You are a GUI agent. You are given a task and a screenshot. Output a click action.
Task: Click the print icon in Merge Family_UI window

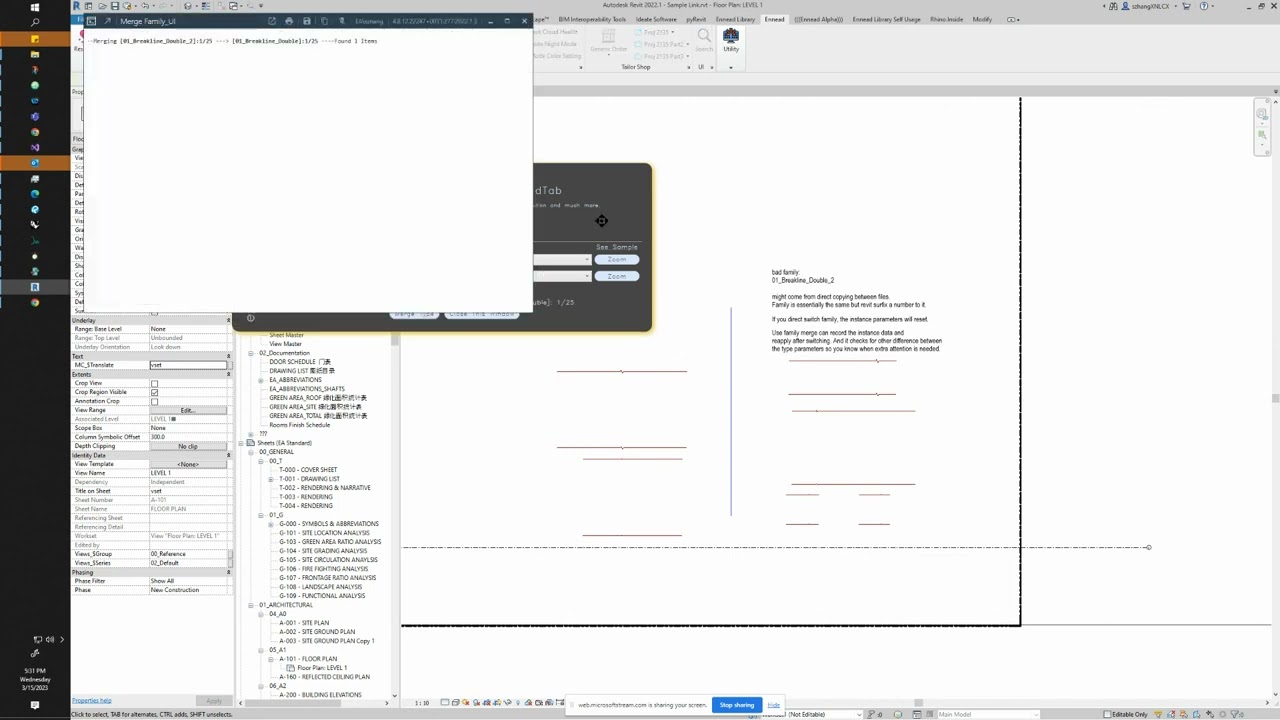pos(289,21)
